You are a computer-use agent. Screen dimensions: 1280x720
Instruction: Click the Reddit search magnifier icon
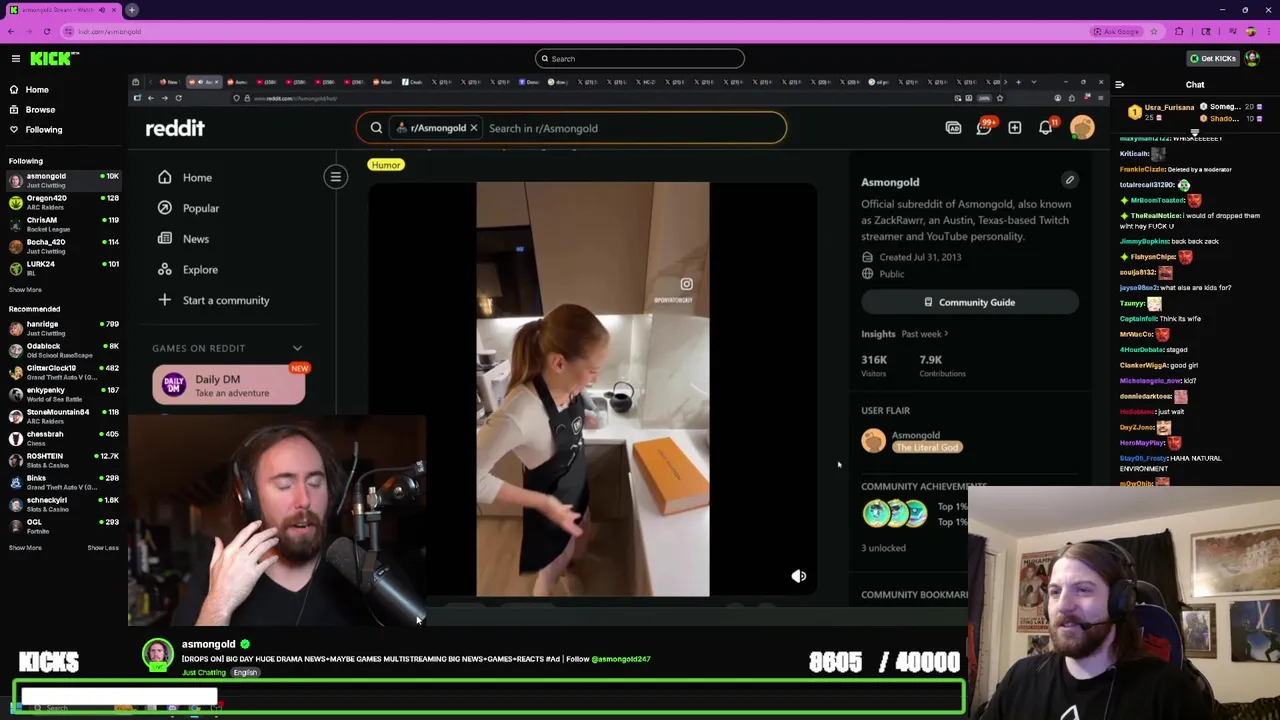376,128
